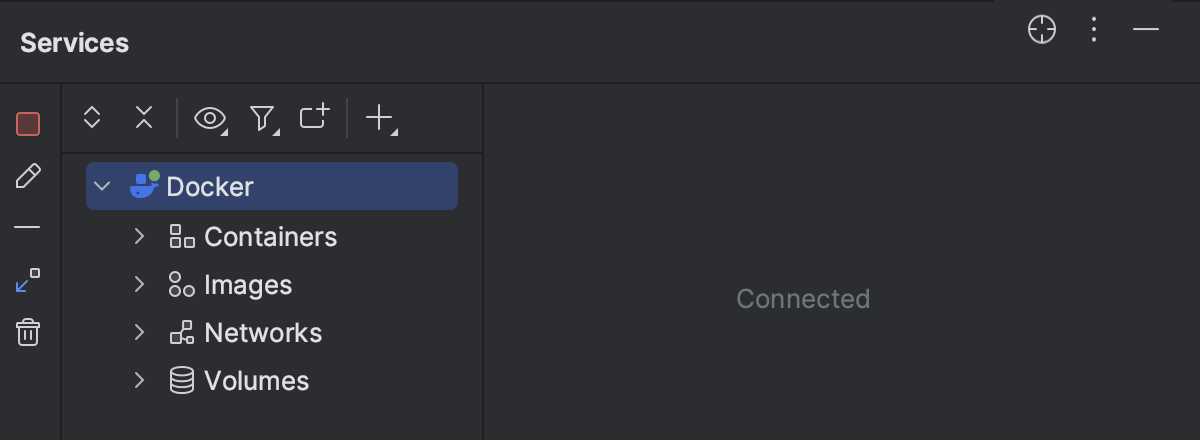Click the blue Open in New Tab arrow icon
This screenshot has height=440, width=1200.
[28, 280]
